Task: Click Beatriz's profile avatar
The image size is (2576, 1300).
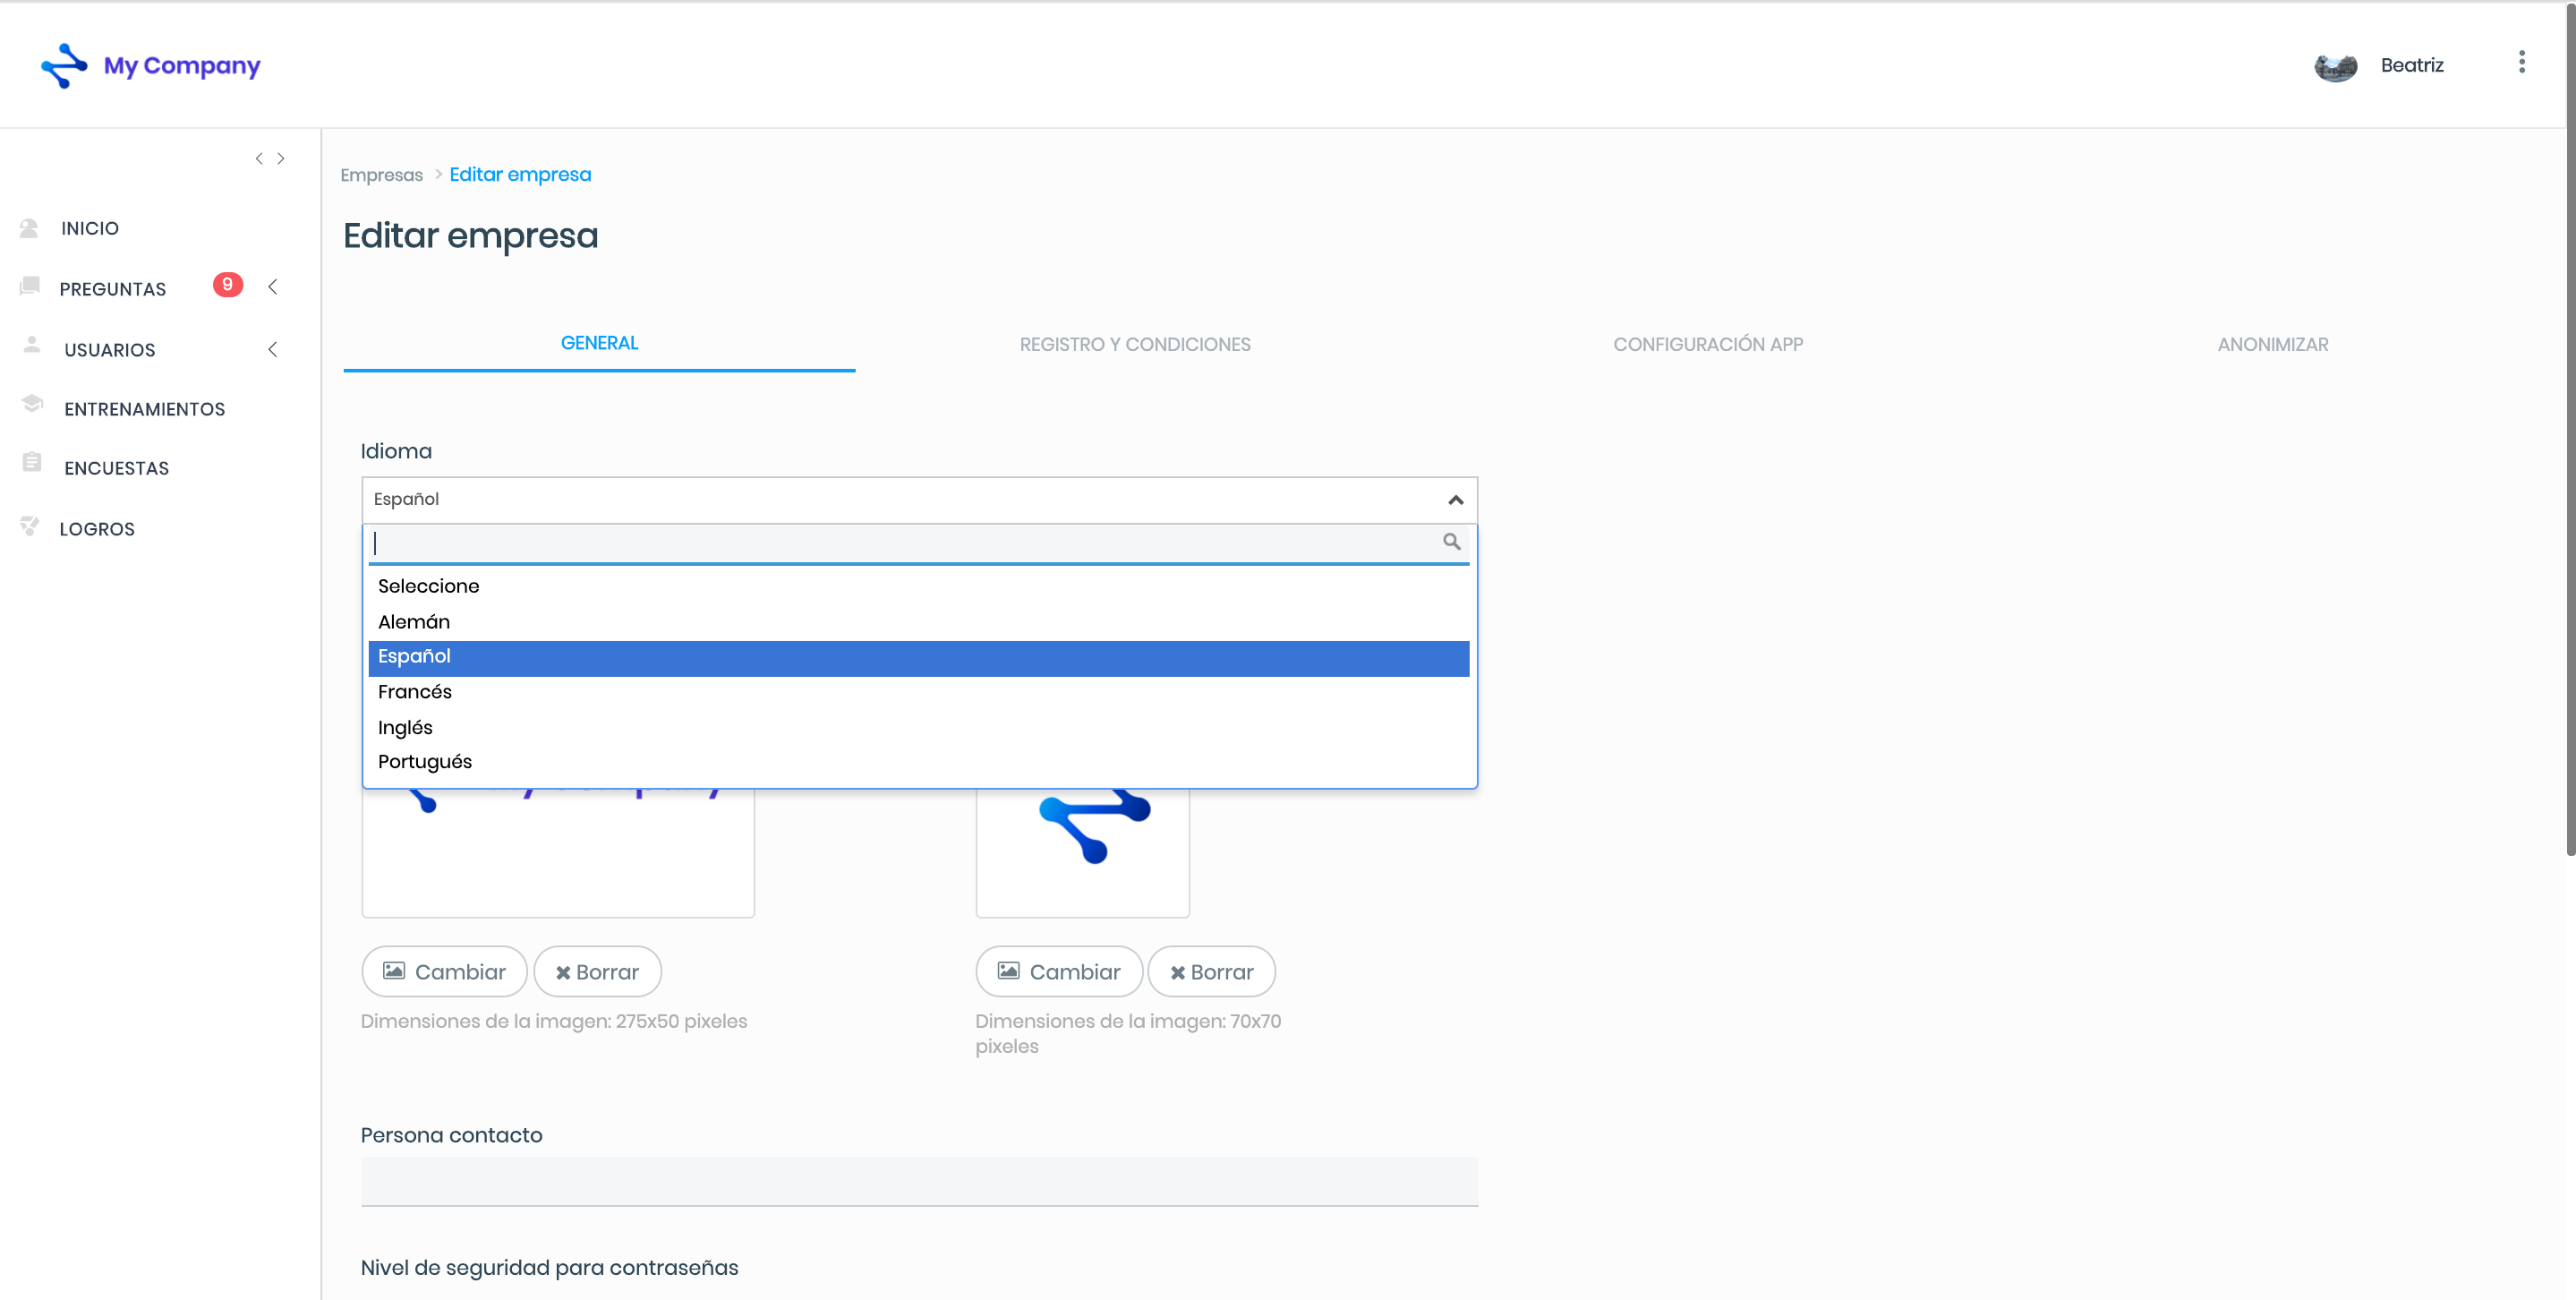Action: tap(2335, 66)
